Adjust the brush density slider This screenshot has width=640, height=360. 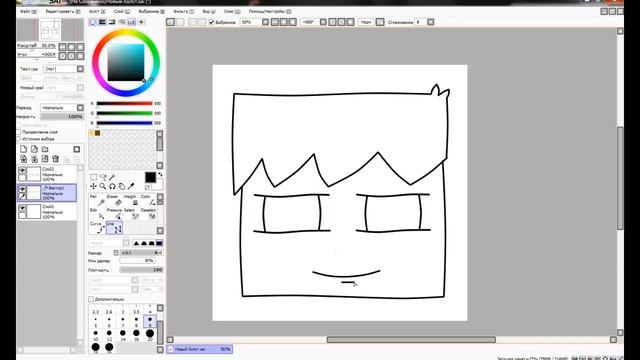(x=141, y=270)
